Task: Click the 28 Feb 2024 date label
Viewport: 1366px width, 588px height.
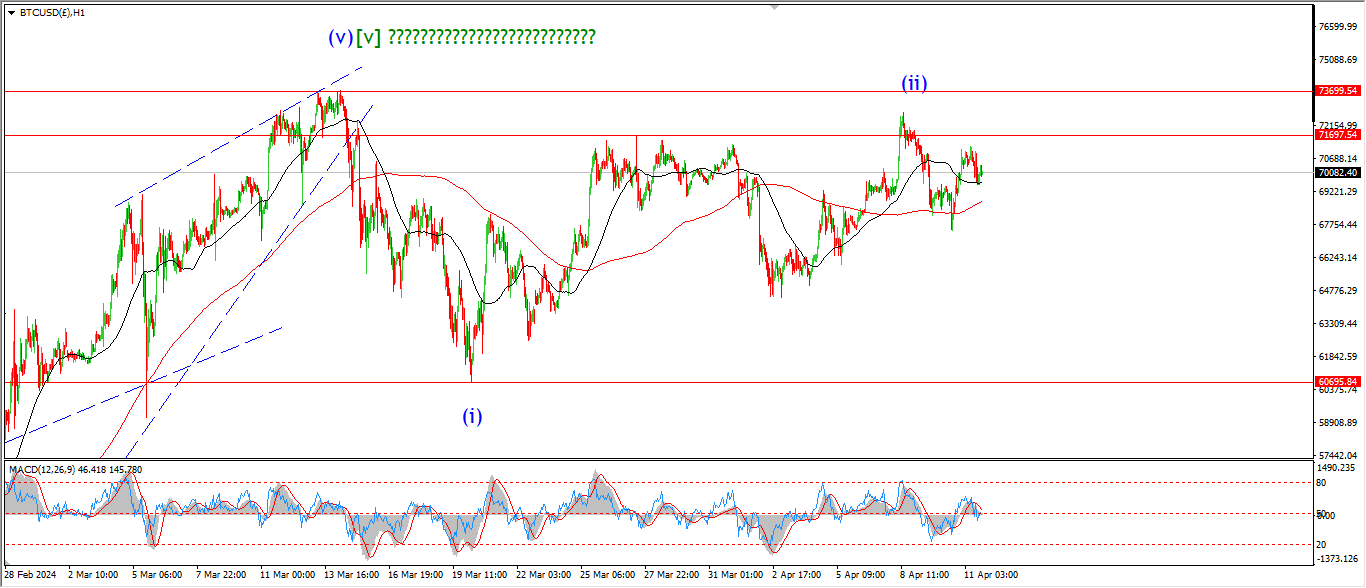Action: tap(32, 575)
